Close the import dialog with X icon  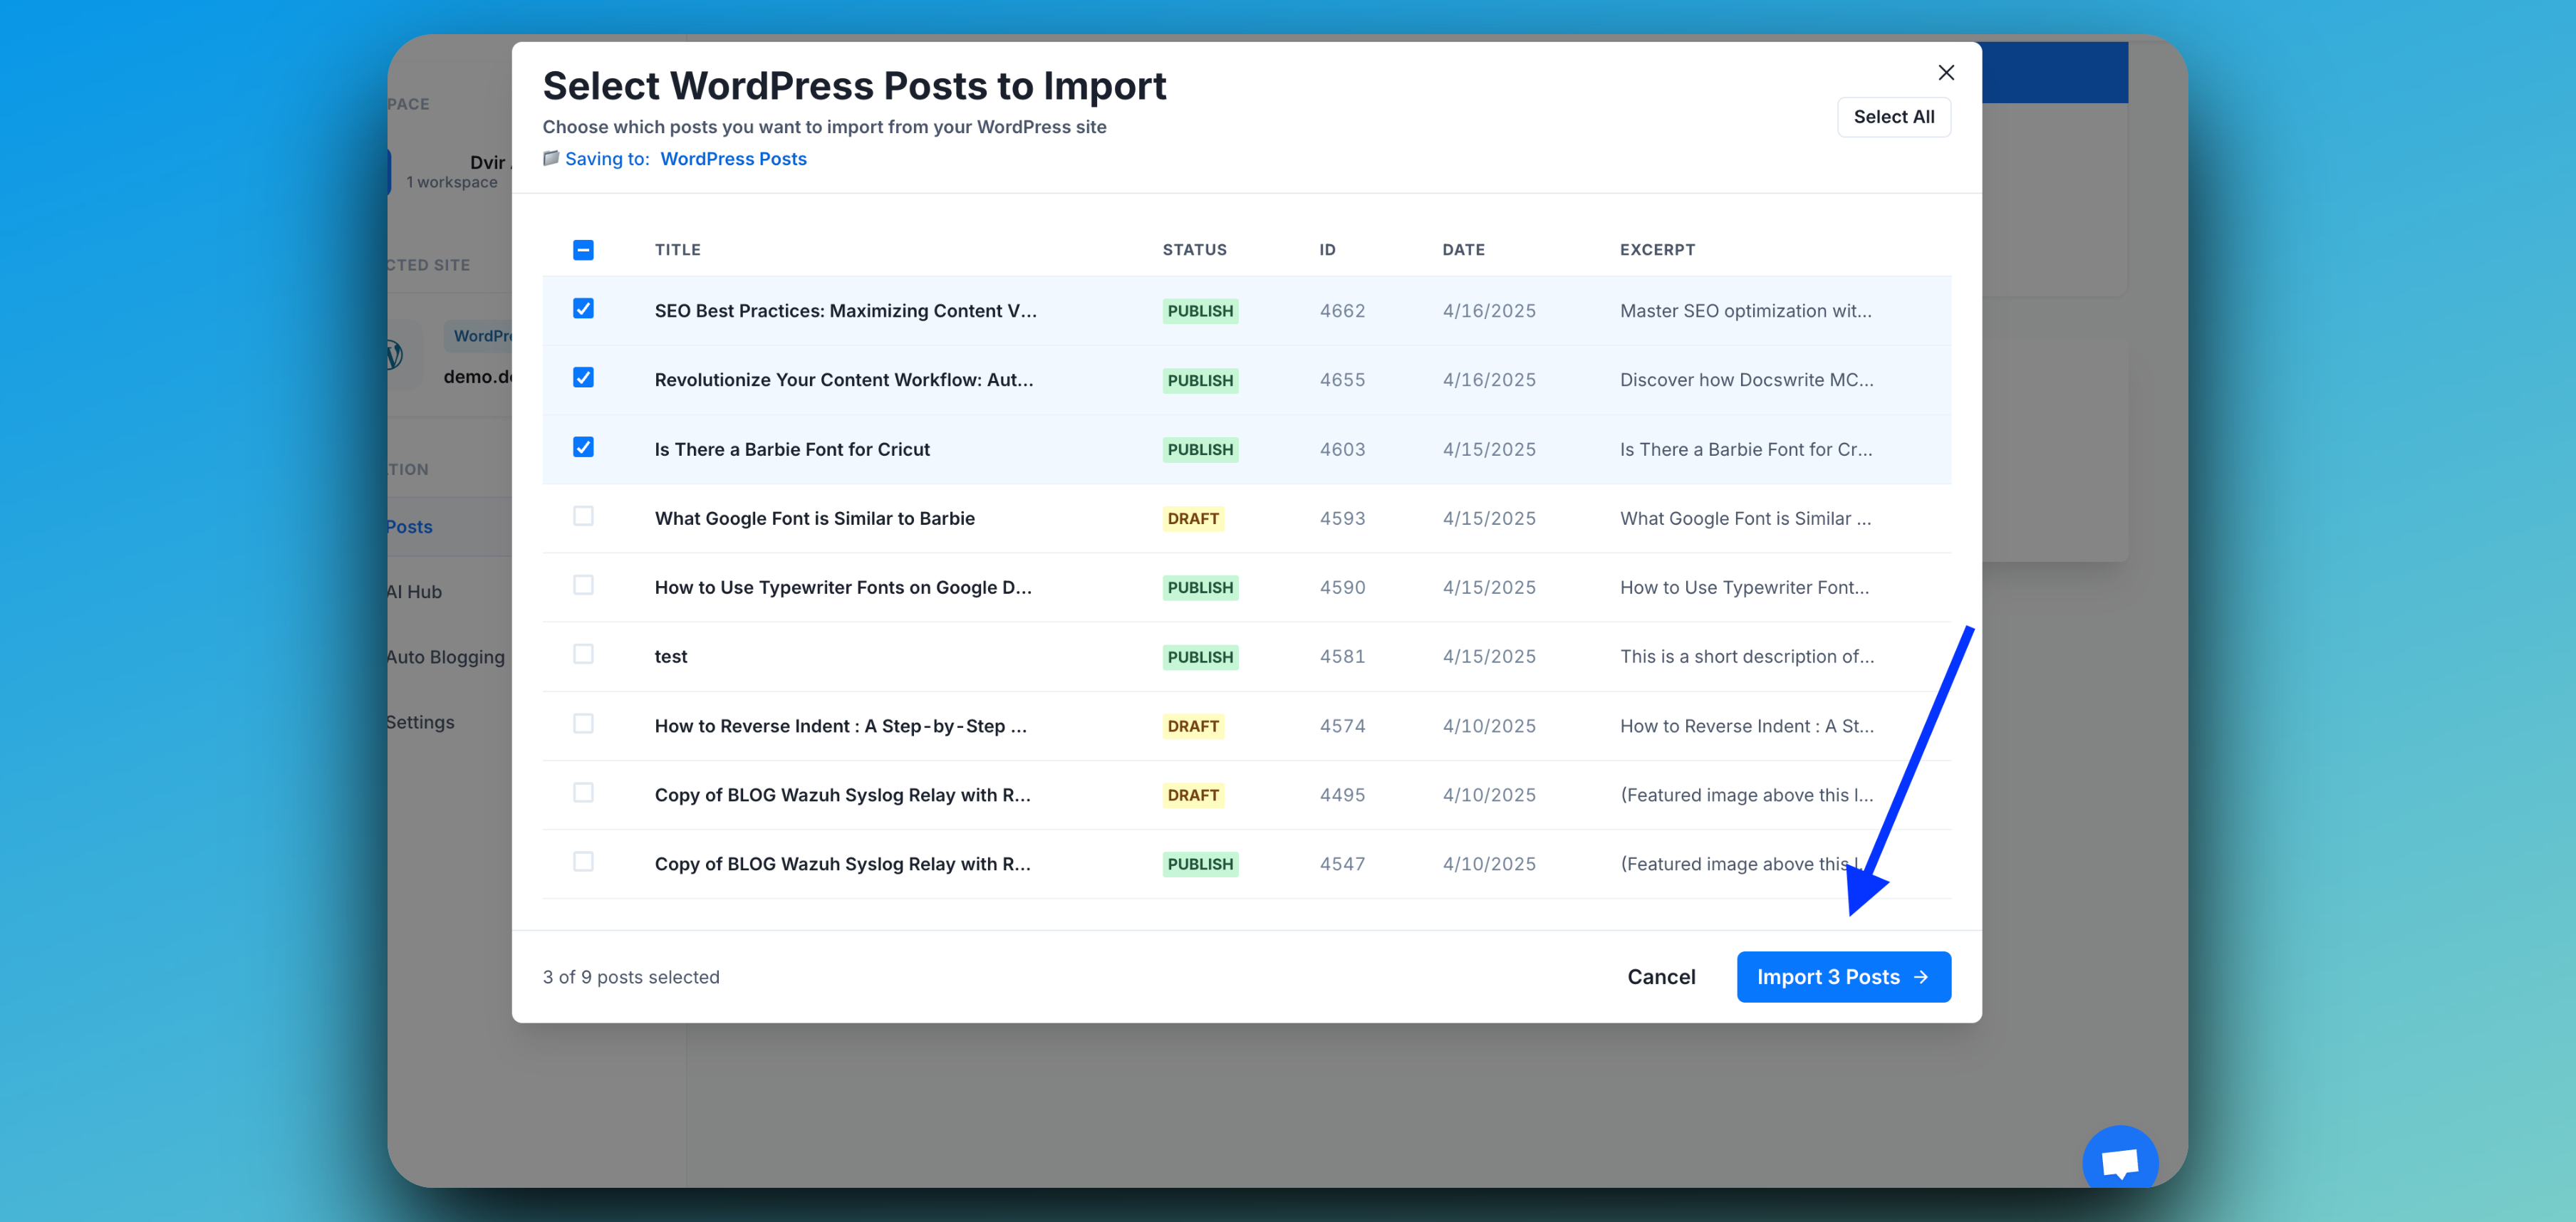(x=1945, y=72)
